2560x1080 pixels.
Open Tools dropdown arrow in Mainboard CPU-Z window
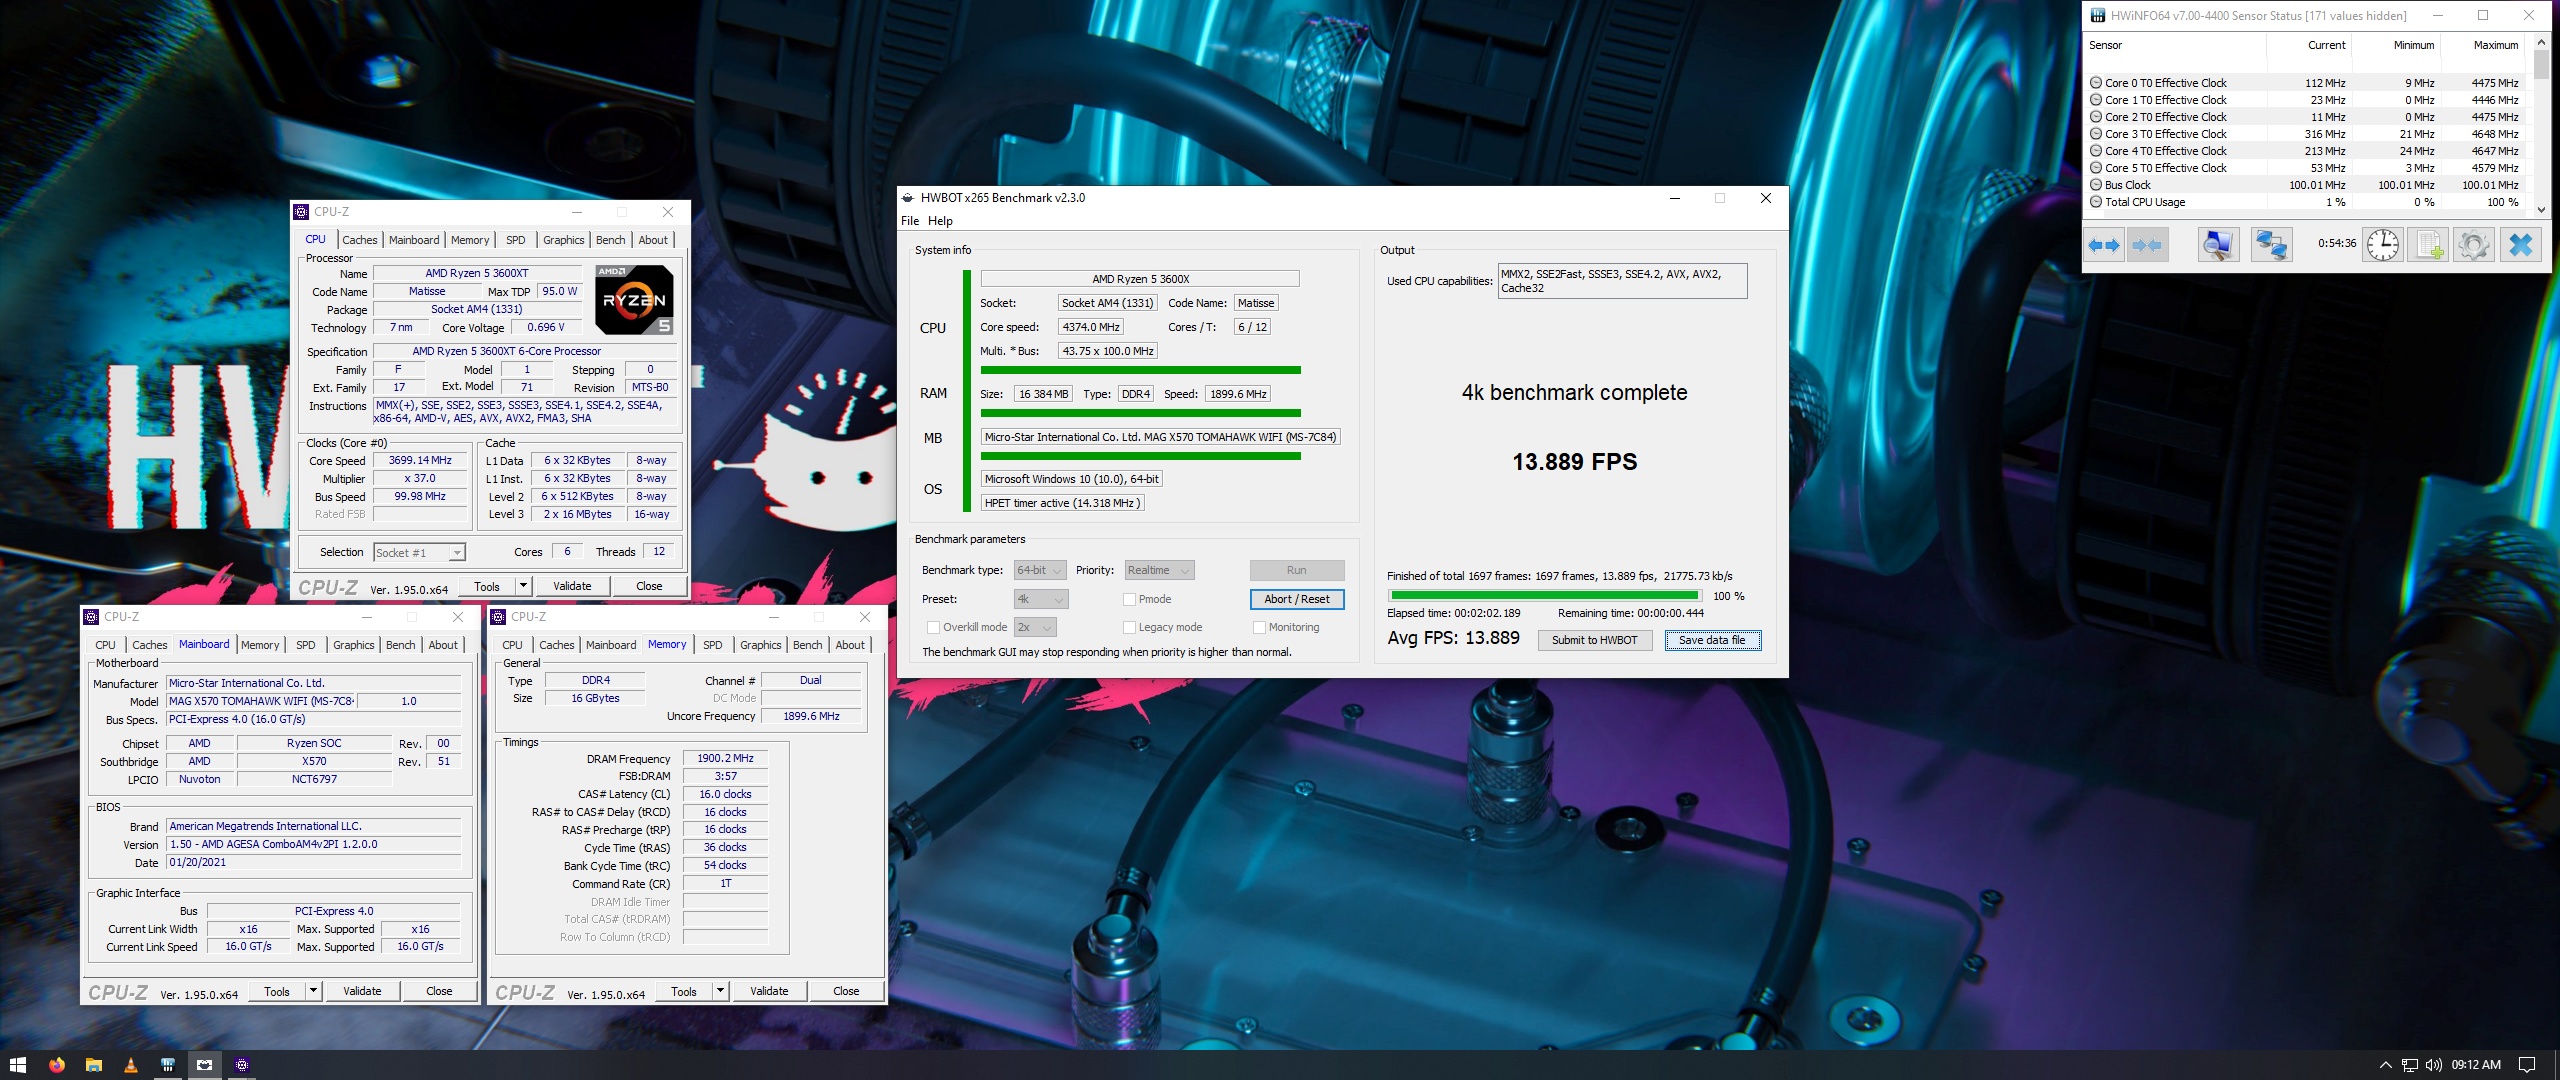point(313,992)
